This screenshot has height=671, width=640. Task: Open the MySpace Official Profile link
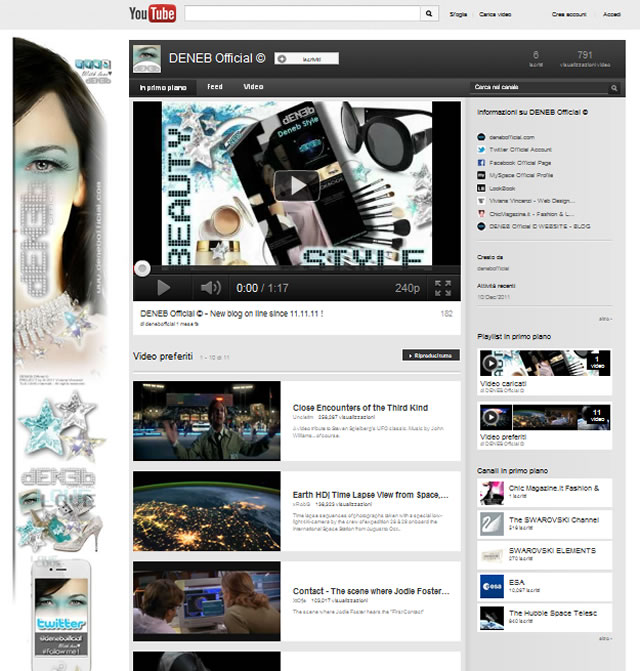pos(521,175)
